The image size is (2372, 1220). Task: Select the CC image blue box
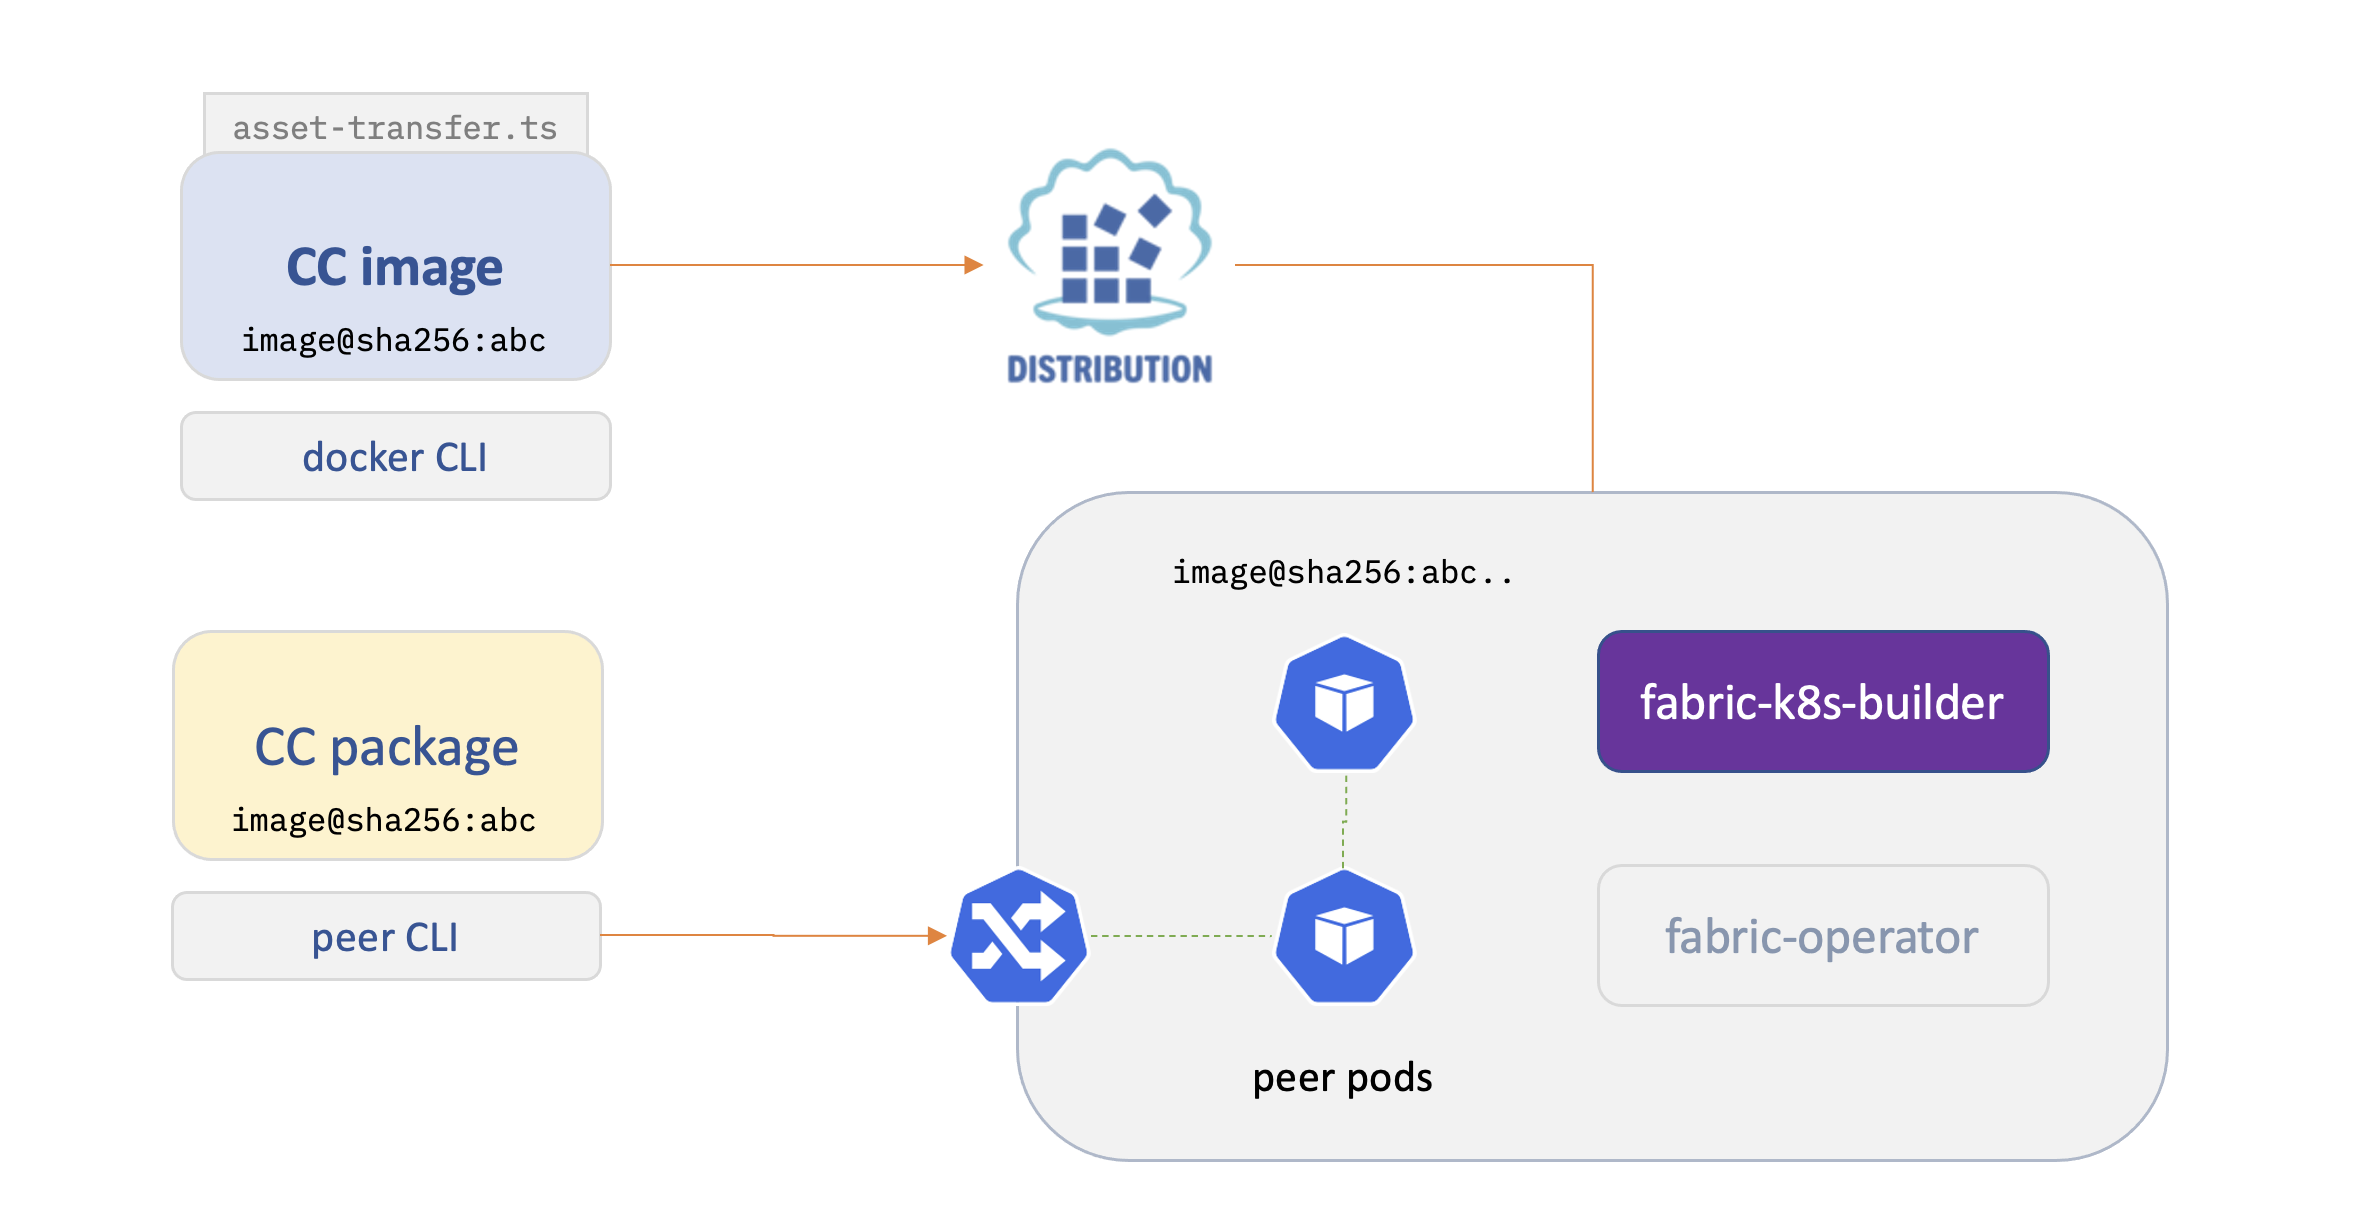[x=396, y=266]
